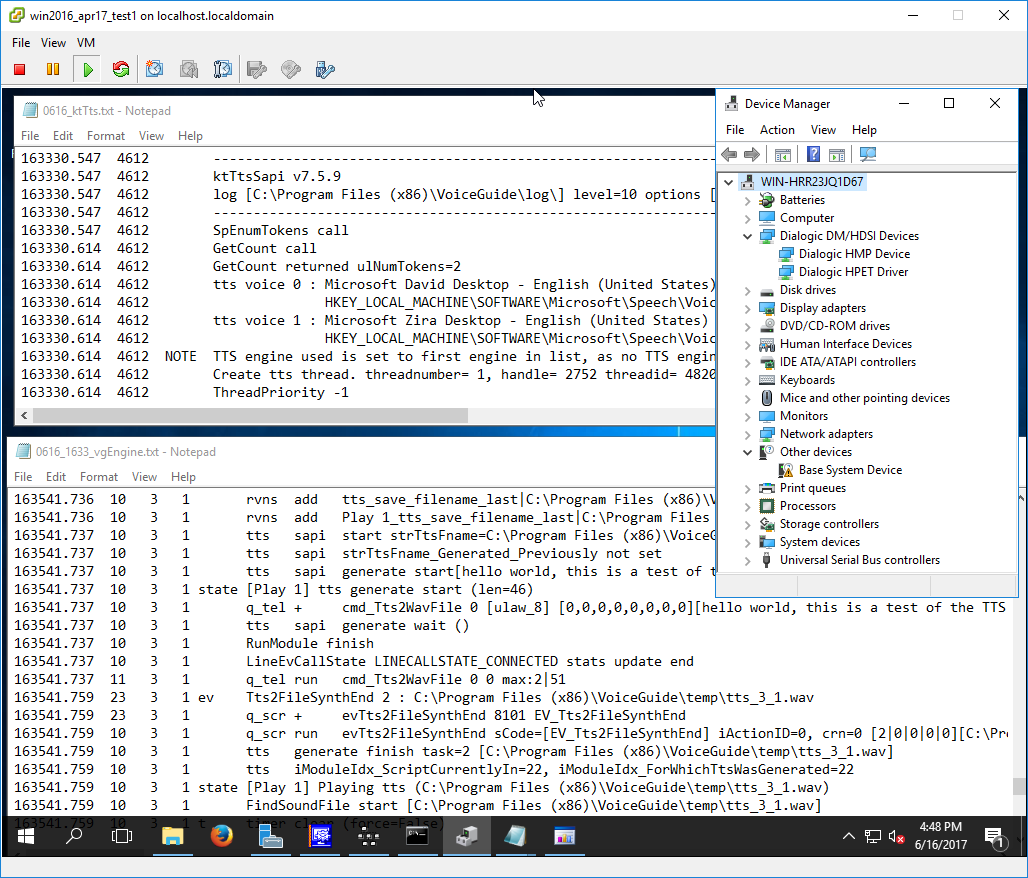Screen dimensions: 1028x878
Task: Click the left scroll arrow in ktTts Notepad
Action: coord(24,416)
